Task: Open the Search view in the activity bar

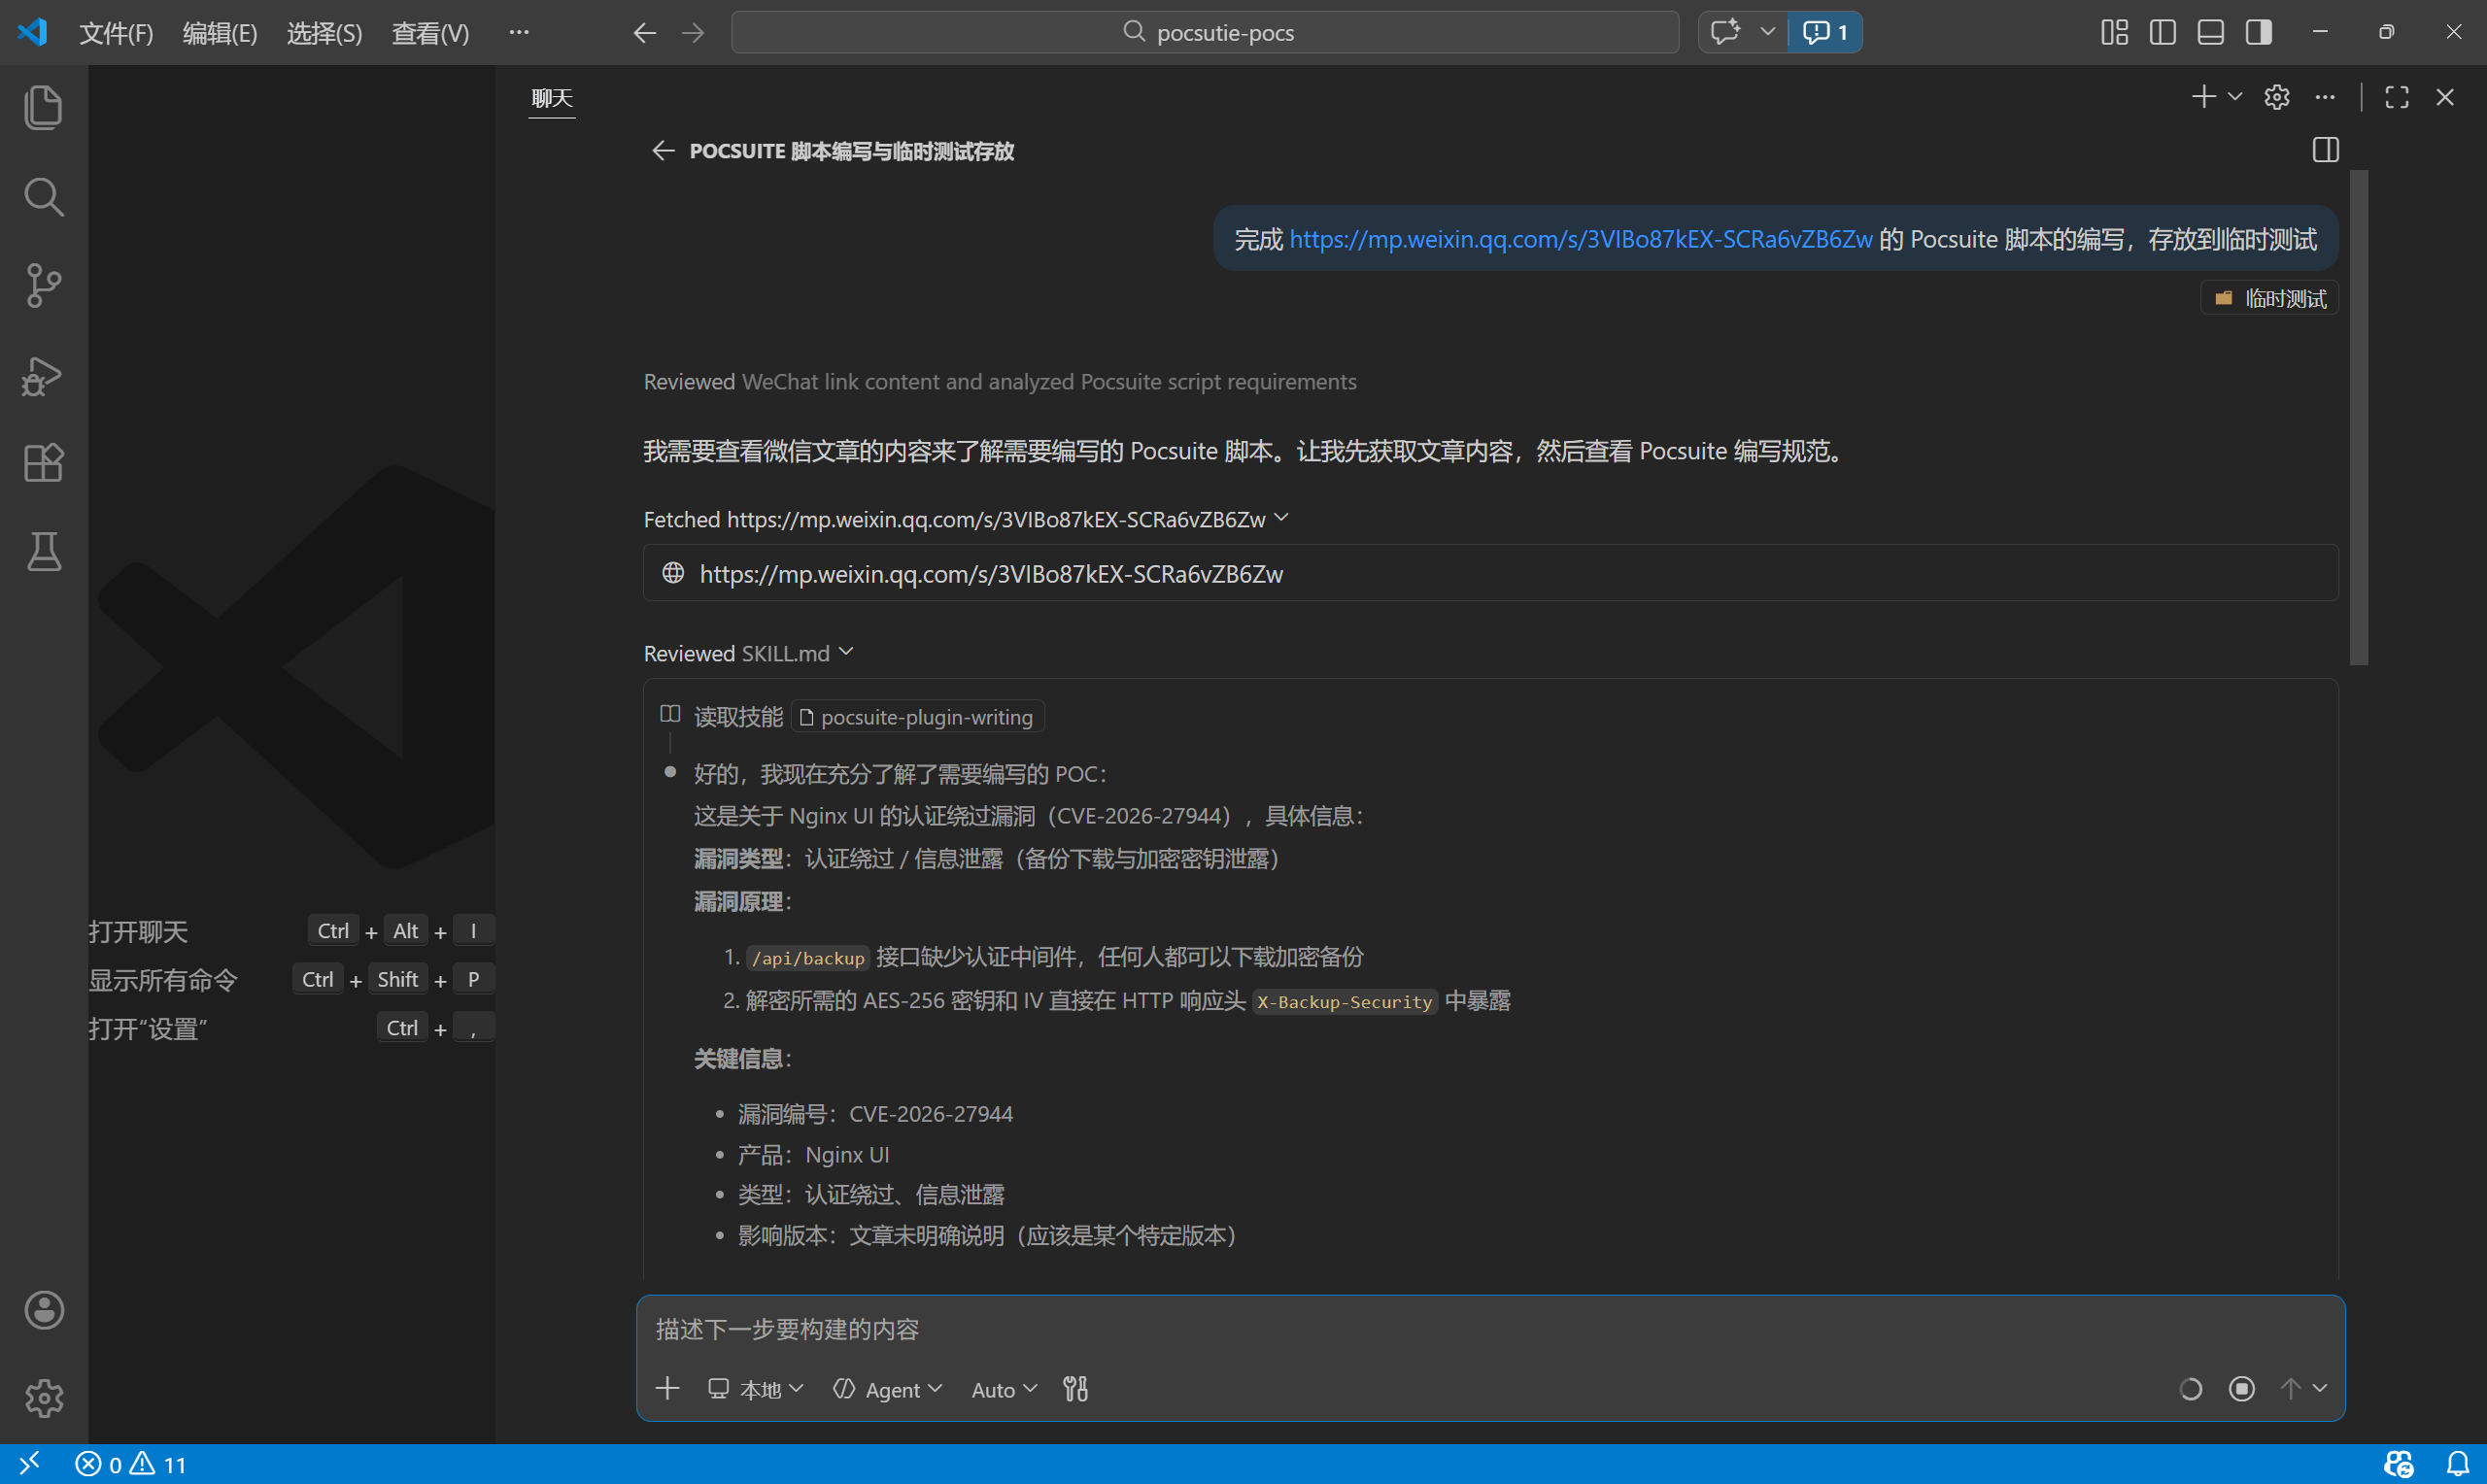Action: [x=43, y=197]
